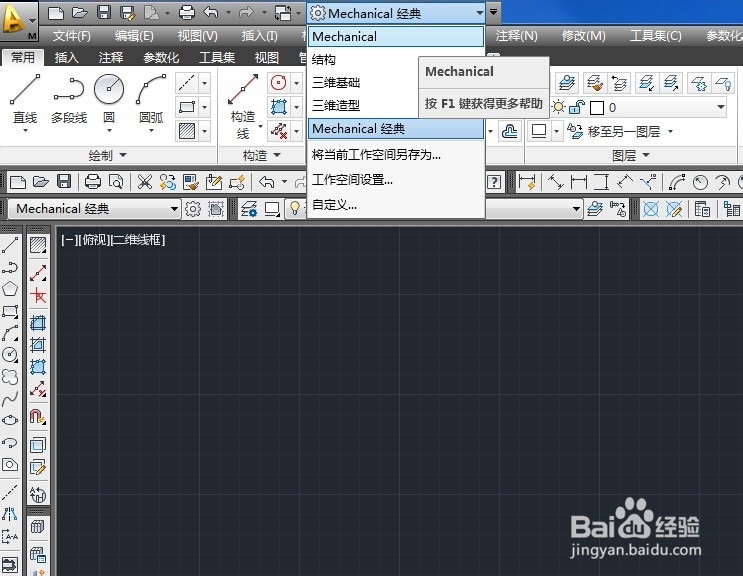Select the spline tool in left toolbar
743x576 pixels.
[10, 399]
